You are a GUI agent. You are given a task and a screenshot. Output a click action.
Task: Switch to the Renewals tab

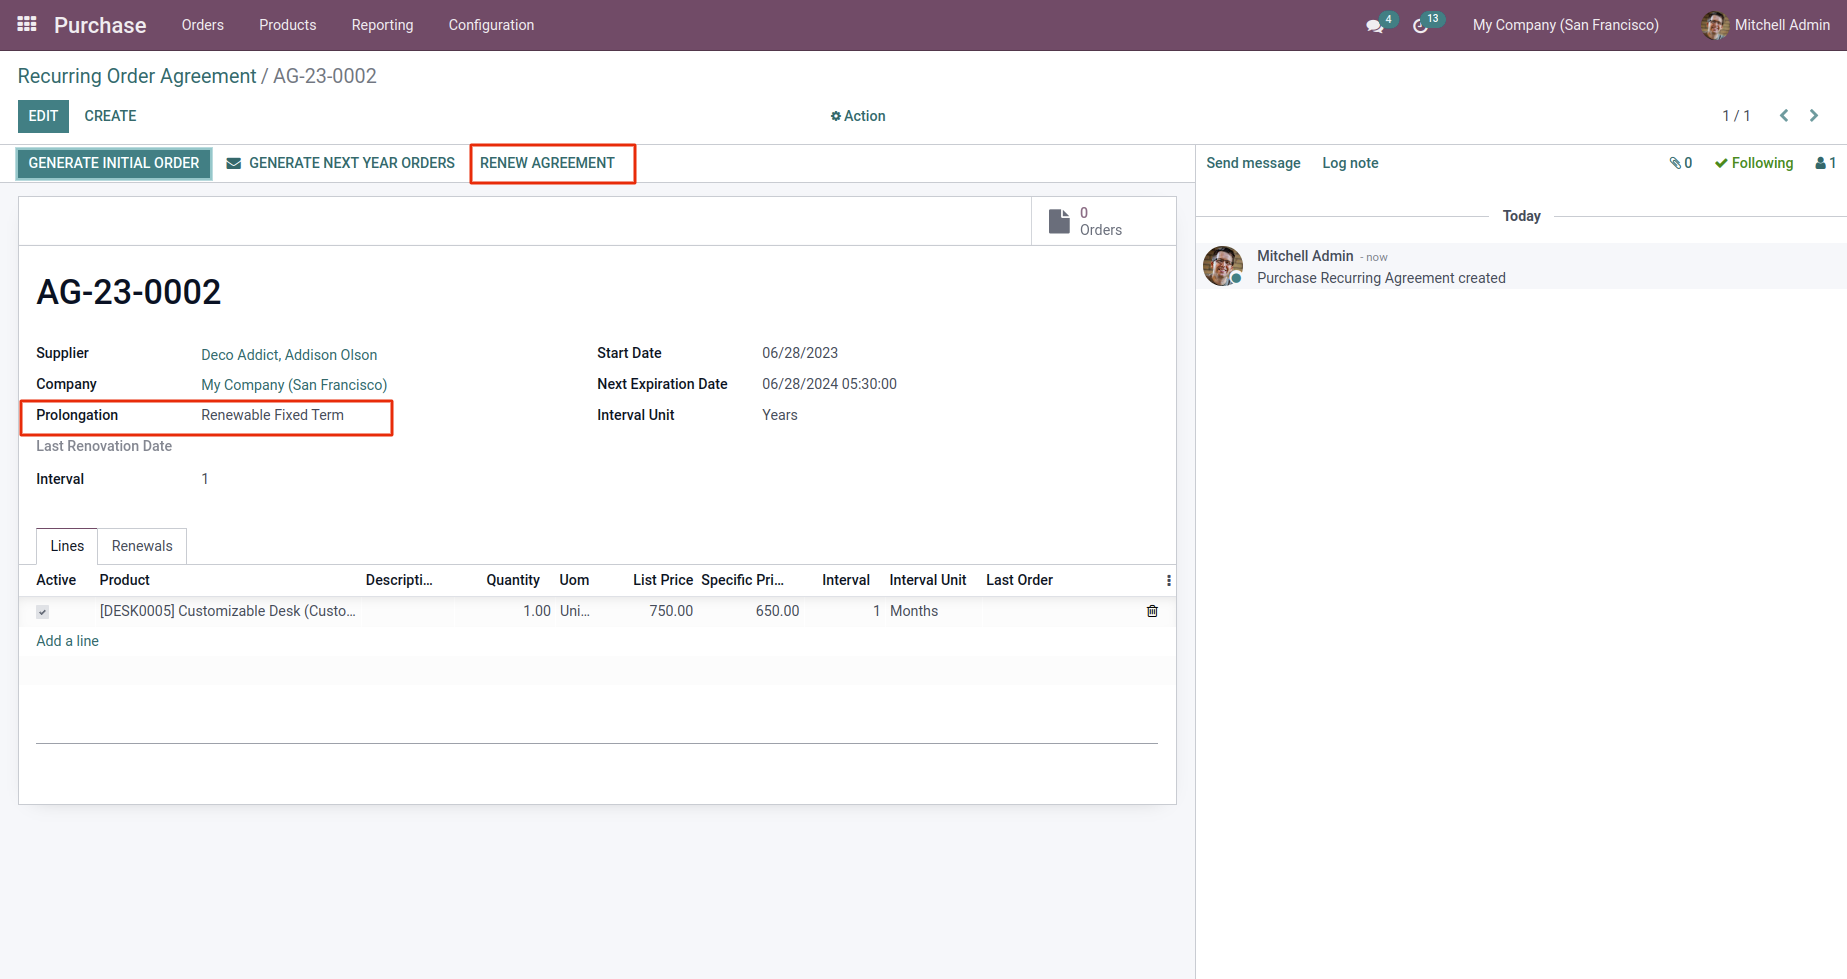coord(142,546)
